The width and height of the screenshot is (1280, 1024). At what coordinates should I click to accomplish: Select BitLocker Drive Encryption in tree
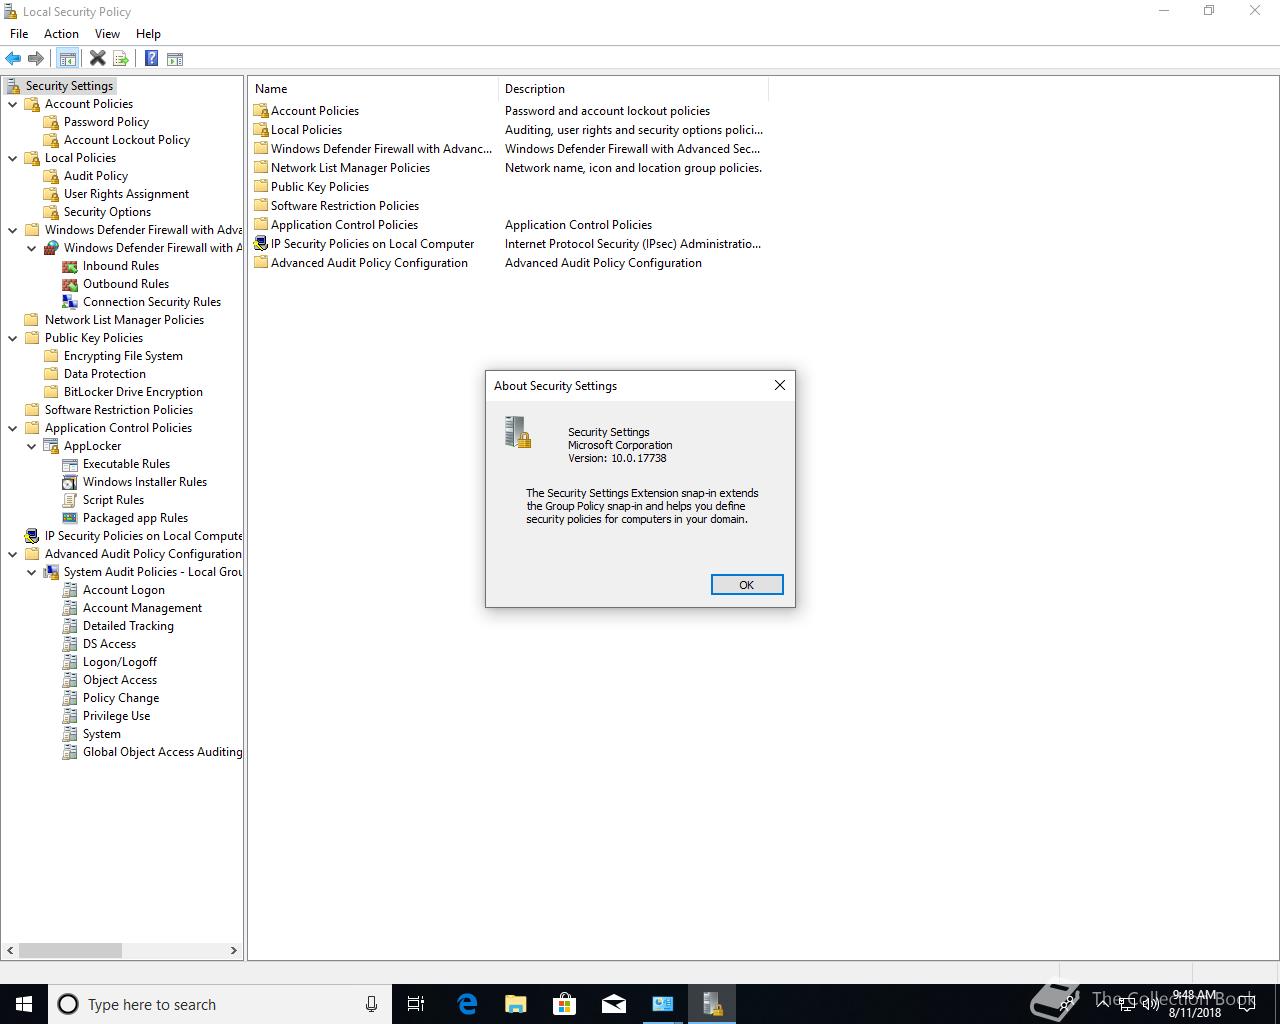tap(133, 392)
